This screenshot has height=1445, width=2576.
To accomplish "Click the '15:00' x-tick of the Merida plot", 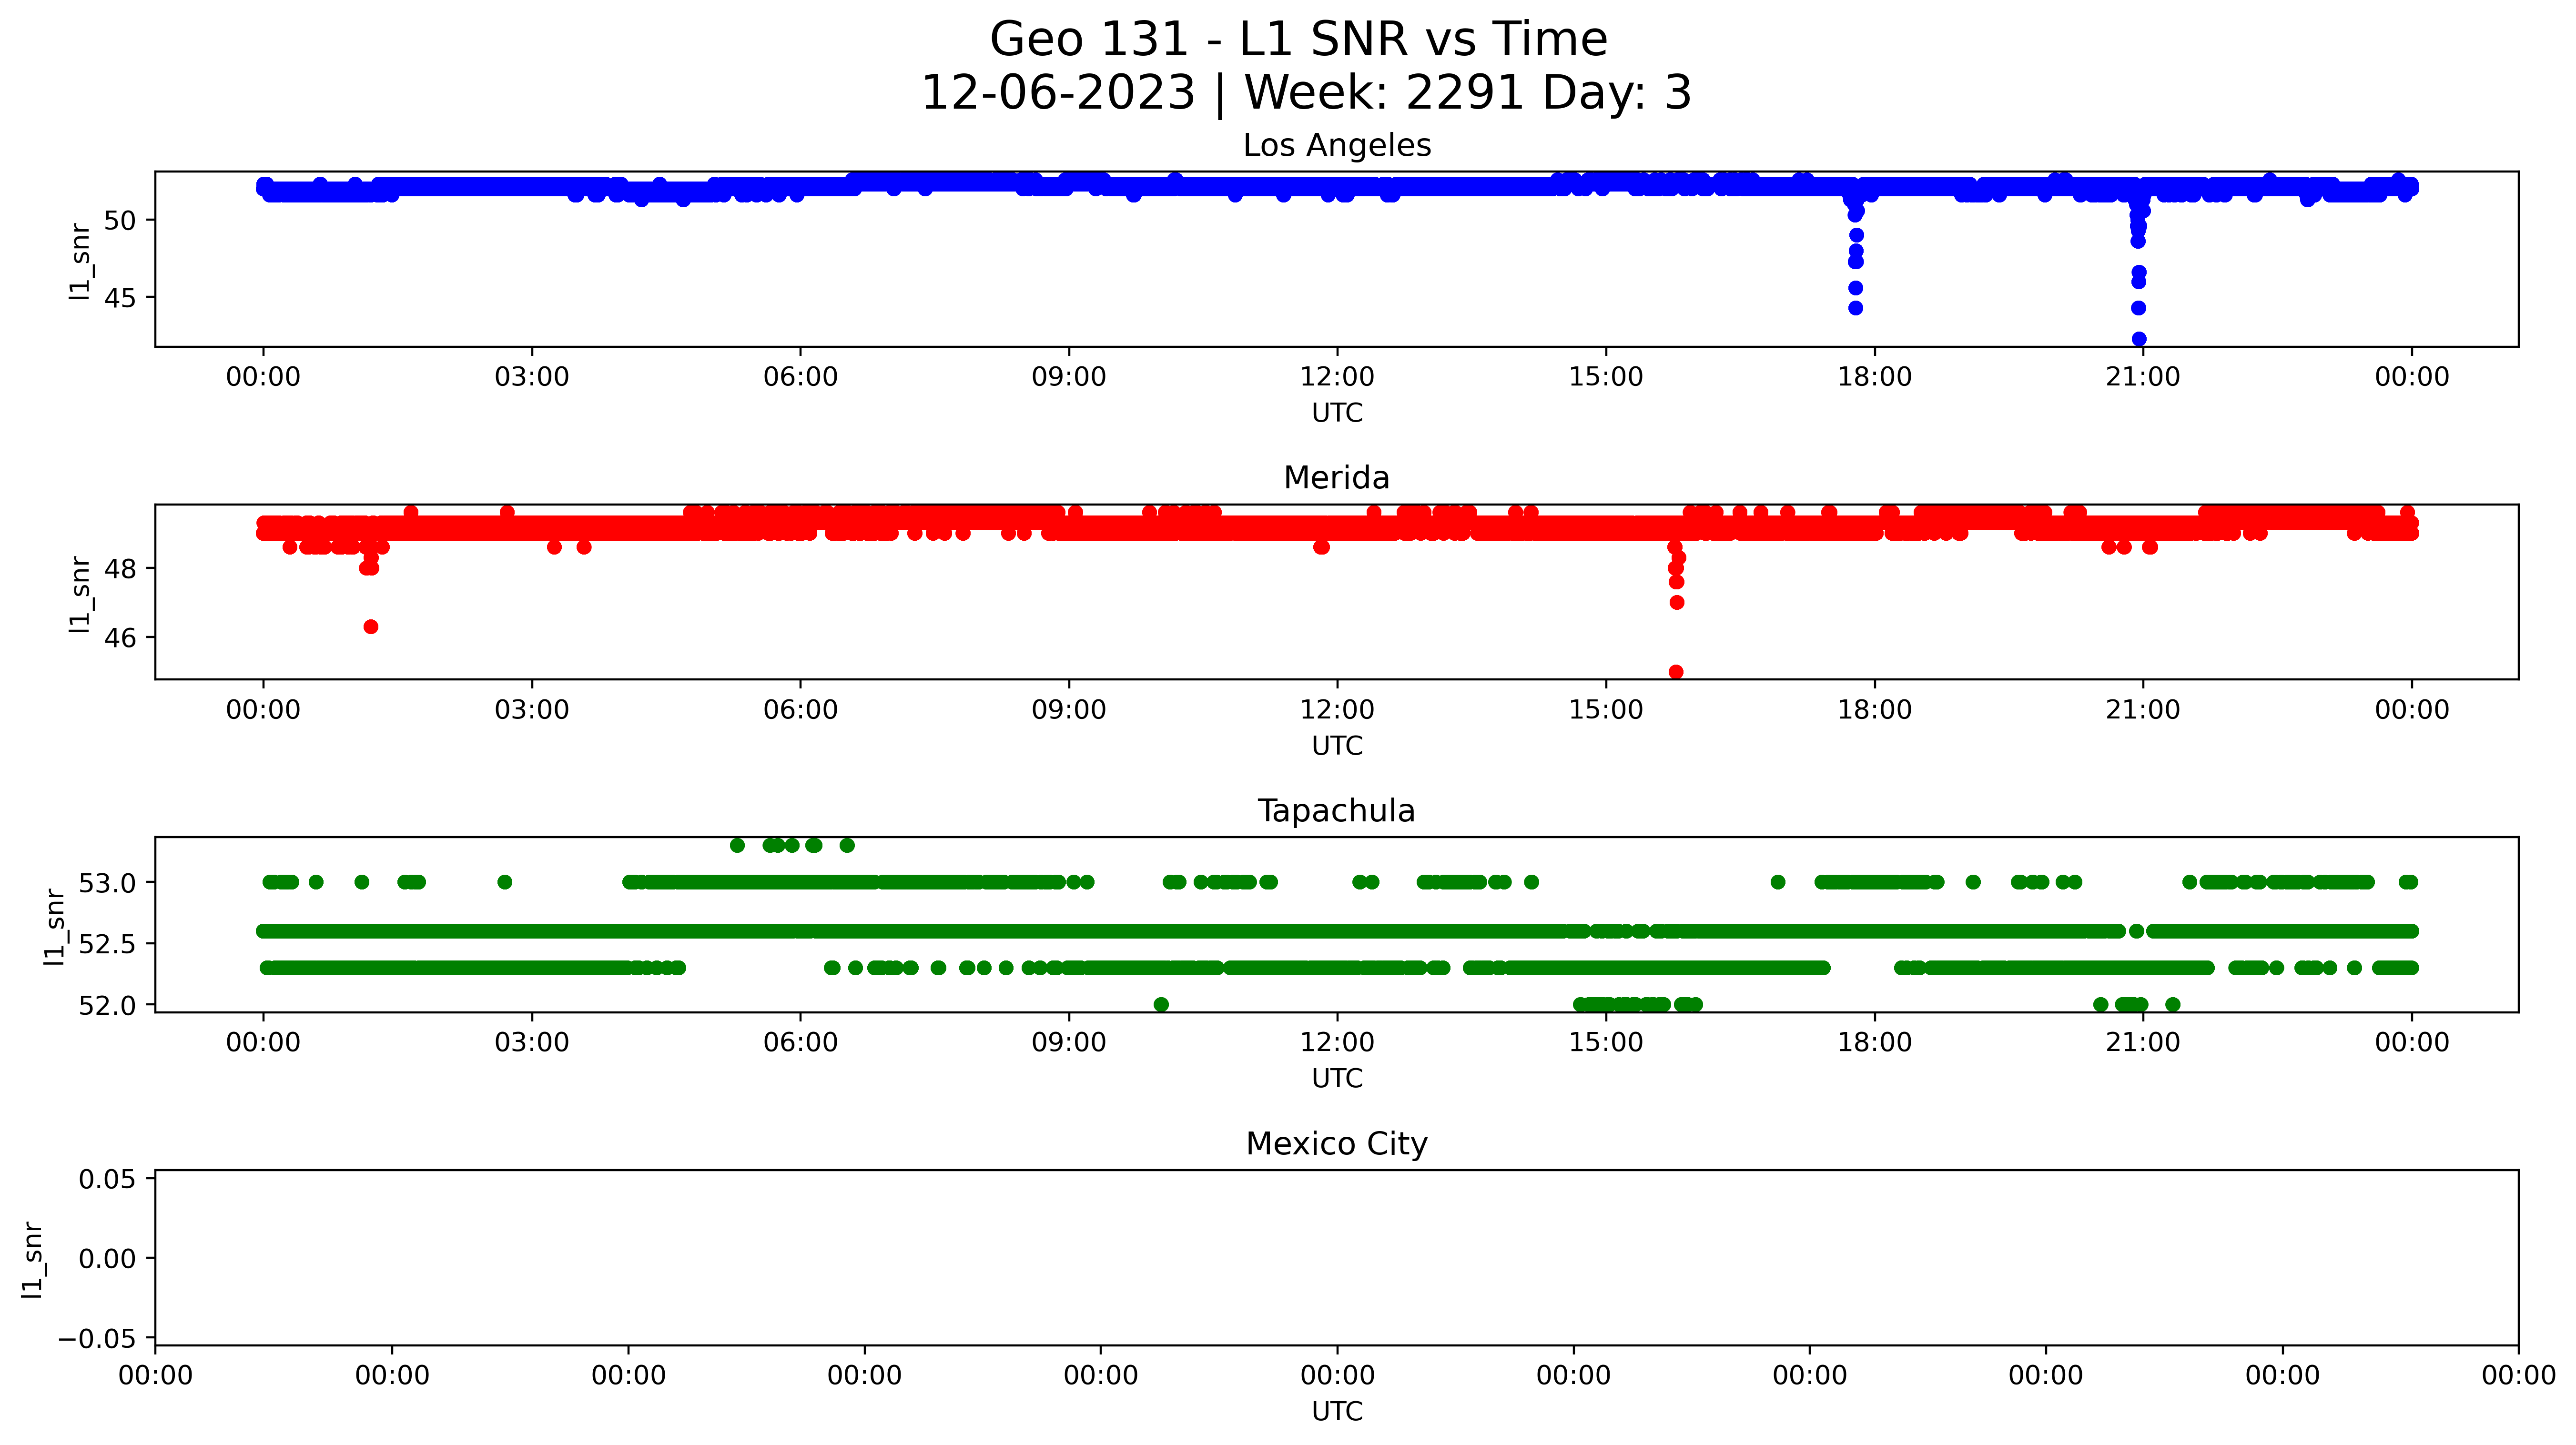I will tap(1606, 710).
